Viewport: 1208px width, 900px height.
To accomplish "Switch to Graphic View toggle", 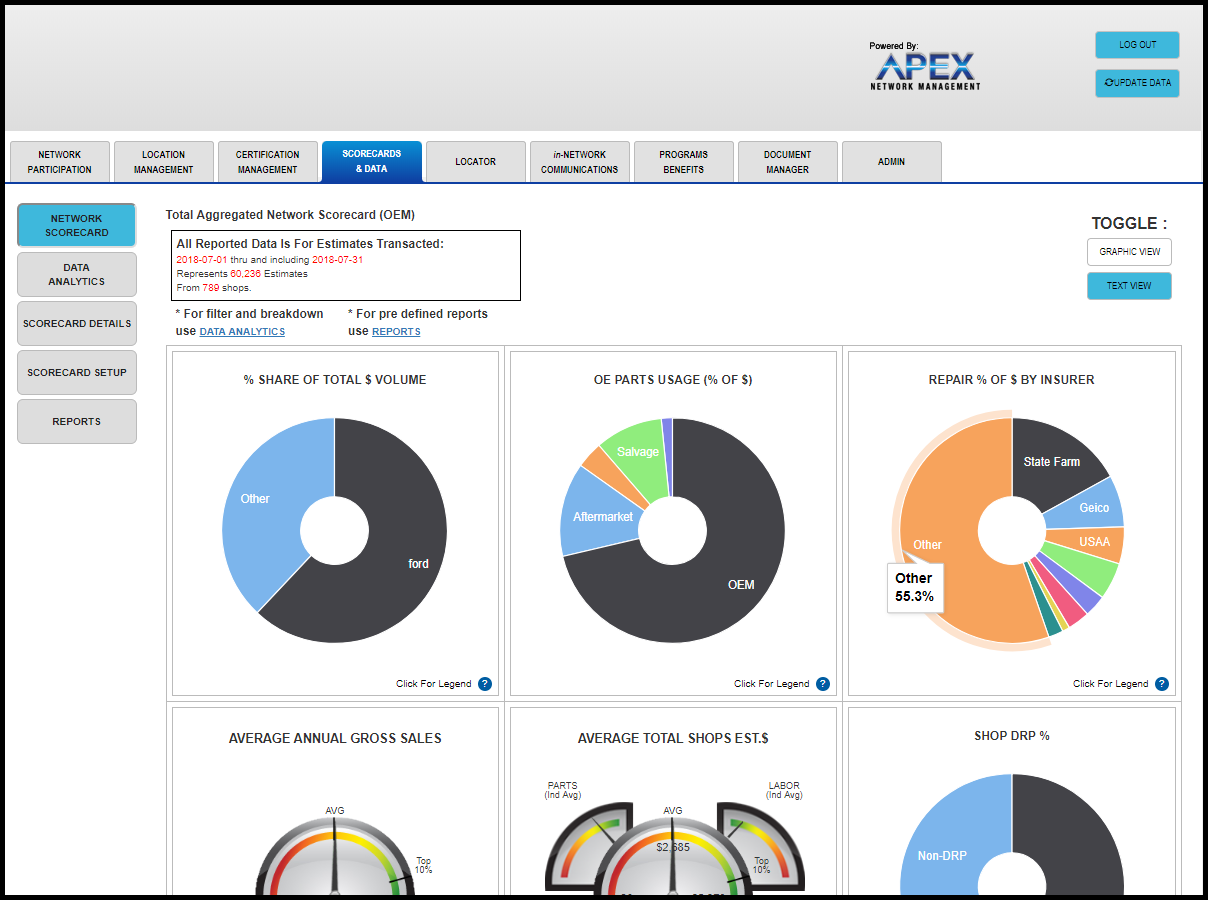I will pos(1129,252).
